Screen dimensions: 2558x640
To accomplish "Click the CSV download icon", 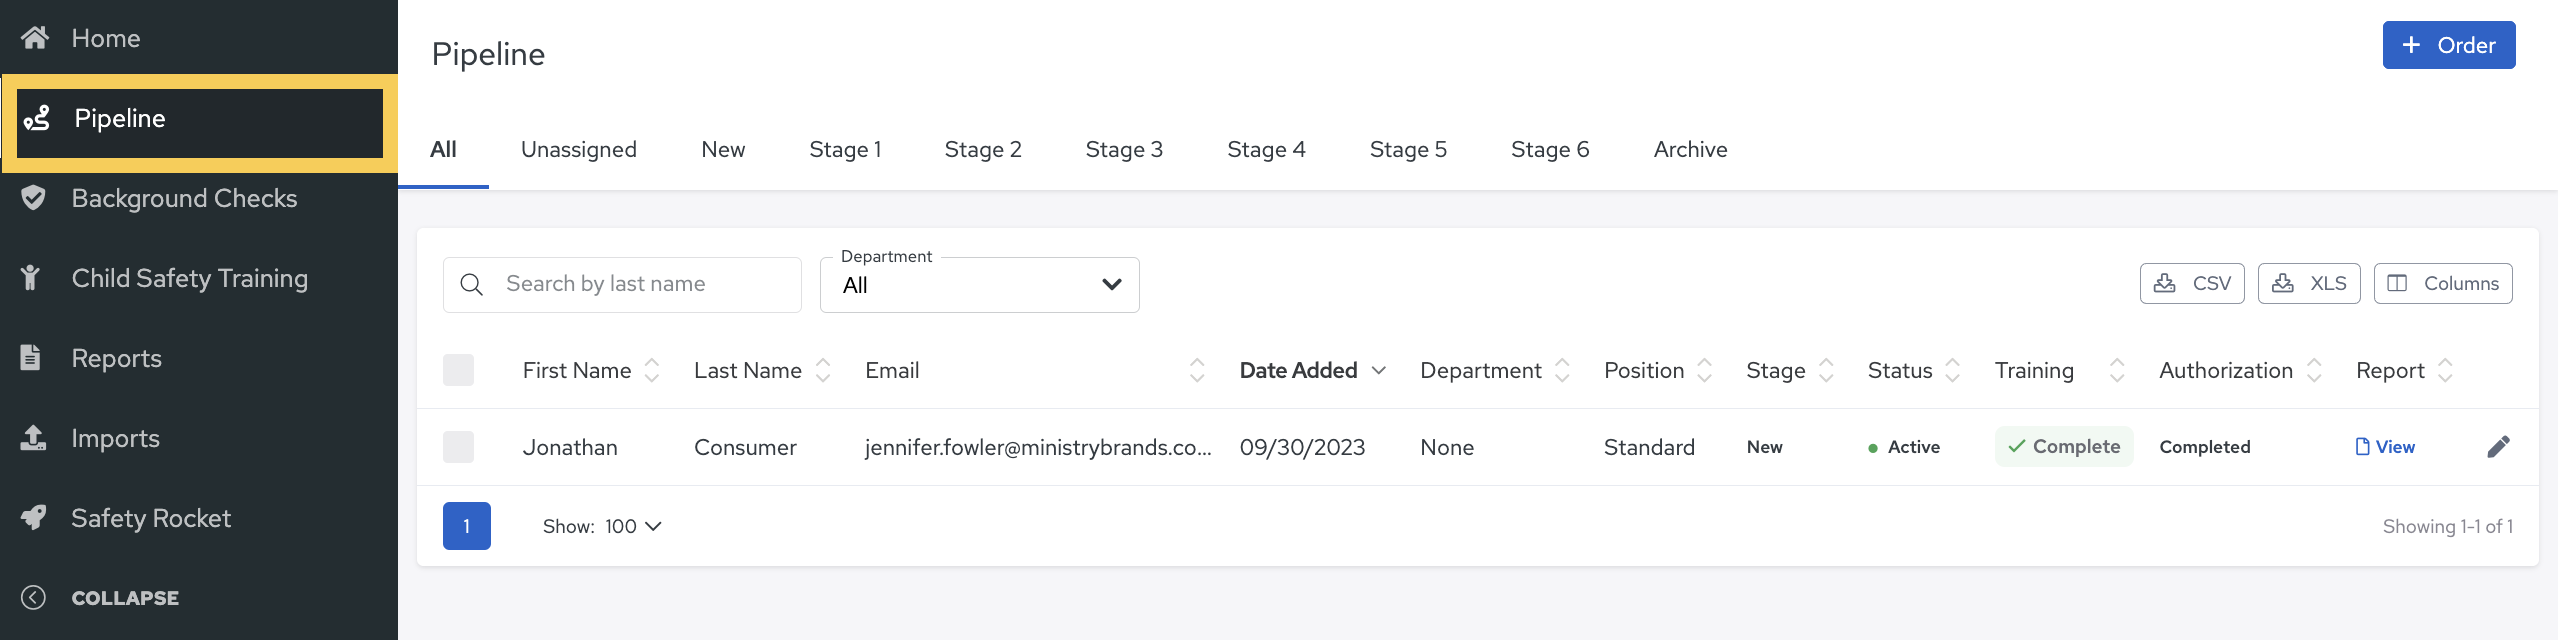I will coord(2165,283).
